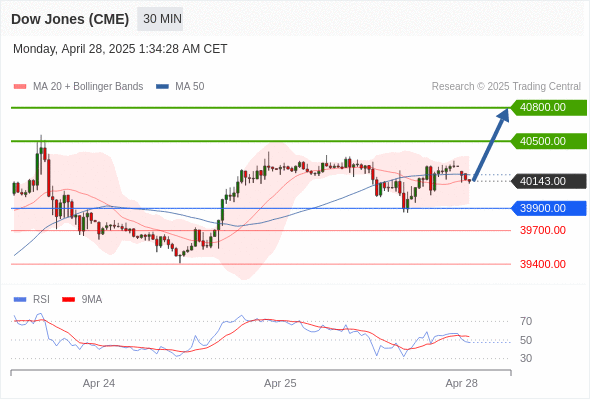Viewport: 590px width, 400px height.
Task: Click the RSI 30 level label
Action: coord(526,358)
